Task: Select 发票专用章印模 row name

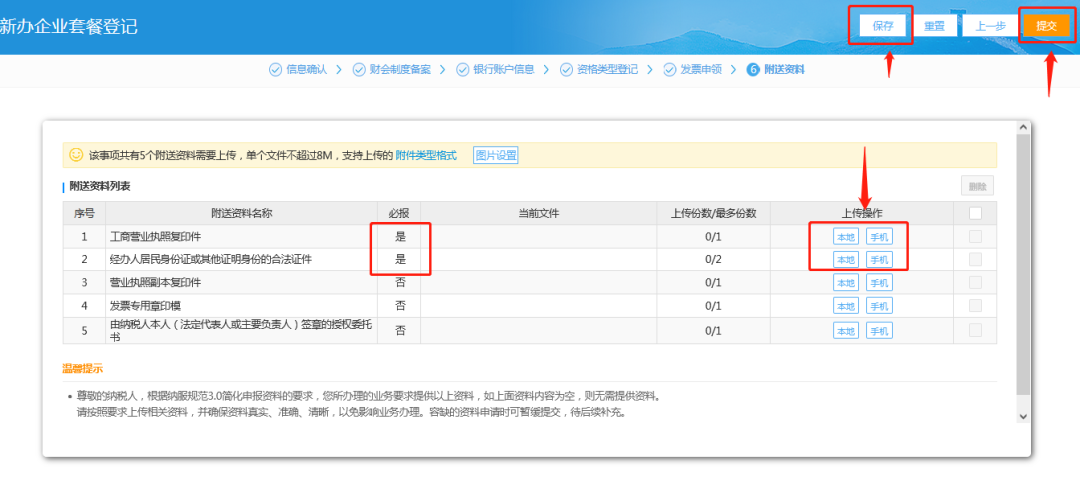Action: tap(145, 306)
